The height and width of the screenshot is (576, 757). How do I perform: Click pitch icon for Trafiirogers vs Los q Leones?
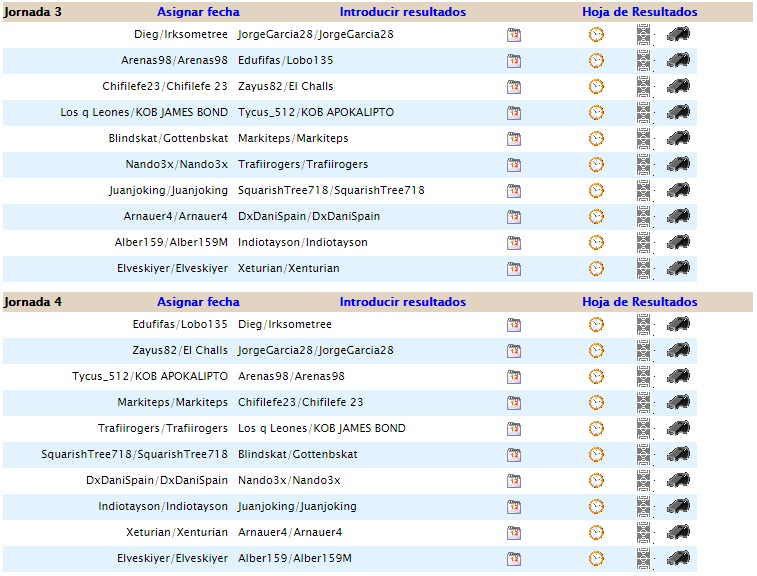(x=643, y=429)
